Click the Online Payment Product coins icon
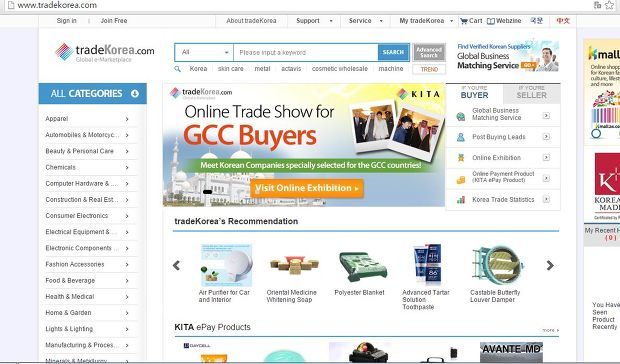Viewport: 620px width, 364px height. tap(461, 179)
